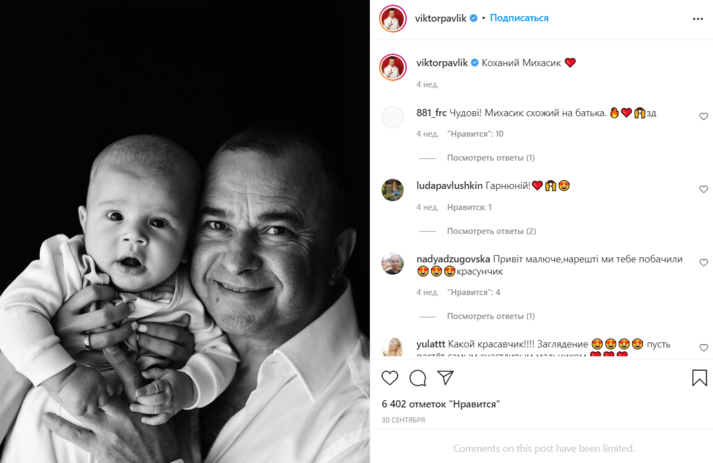Open the yulattt commenter username

point(430,344)
